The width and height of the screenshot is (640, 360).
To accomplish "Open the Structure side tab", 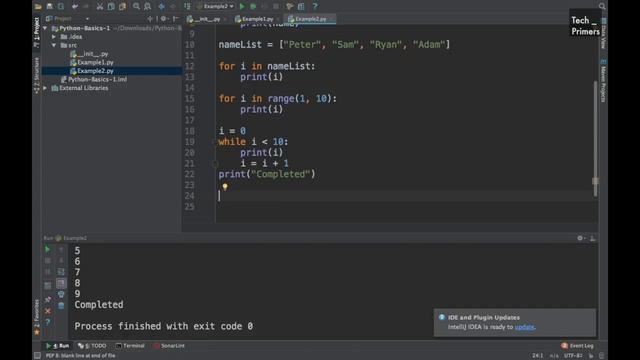I will point(37,75).
